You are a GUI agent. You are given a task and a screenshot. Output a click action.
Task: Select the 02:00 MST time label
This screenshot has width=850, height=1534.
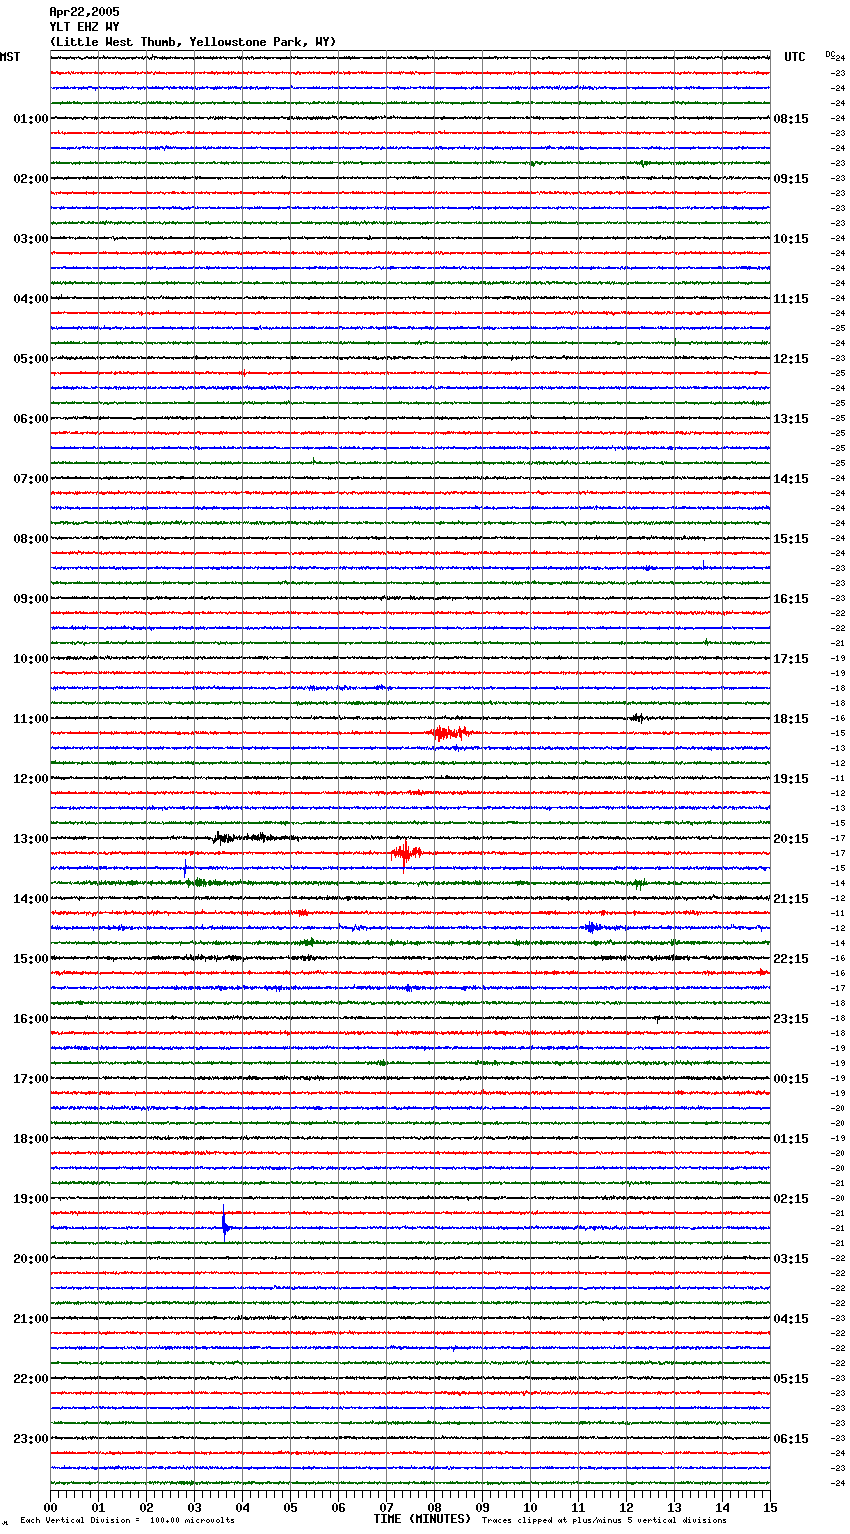[30, 179]
